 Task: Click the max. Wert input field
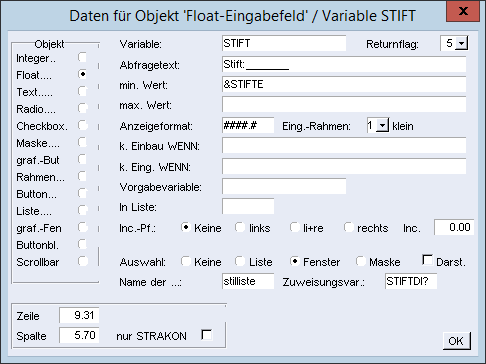point(344,105)
